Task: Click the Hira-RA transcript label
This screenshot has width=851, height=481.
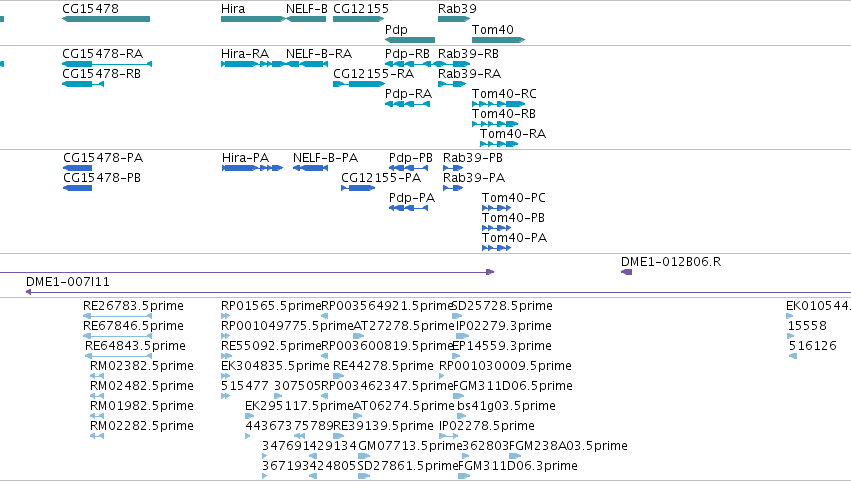Action: tap(245, 54)
